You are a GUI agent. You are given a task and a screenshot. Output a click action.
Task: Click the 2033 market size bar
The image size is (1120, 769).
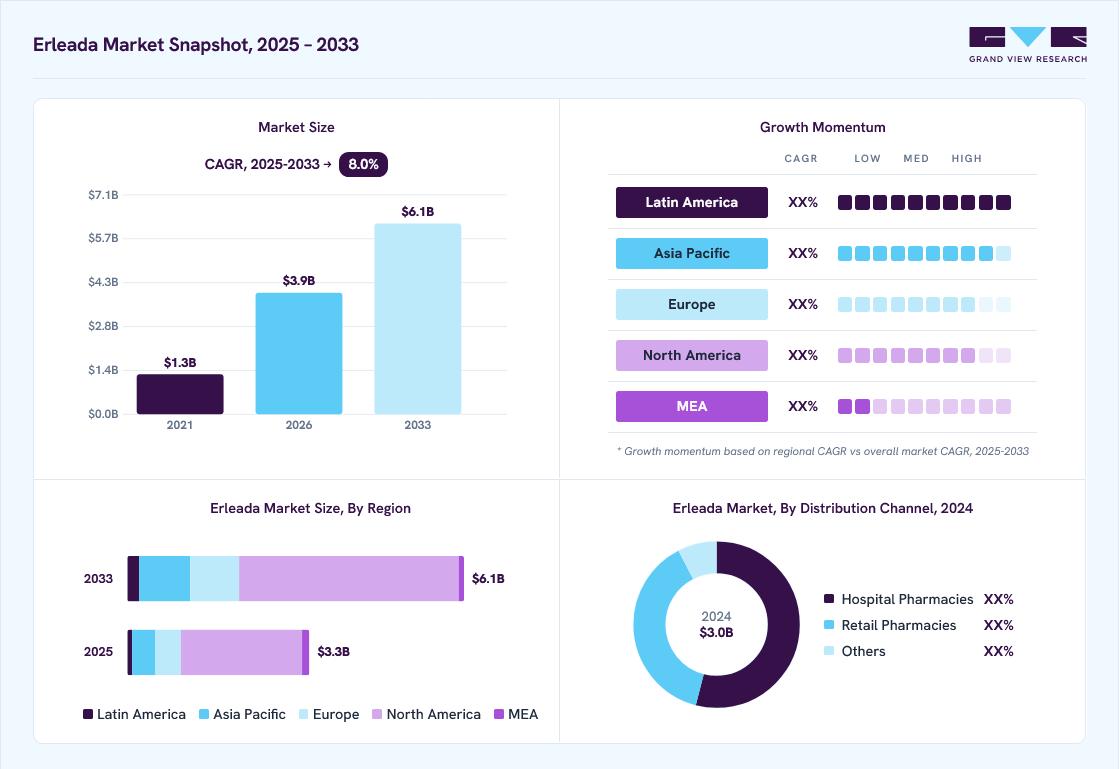418,318
